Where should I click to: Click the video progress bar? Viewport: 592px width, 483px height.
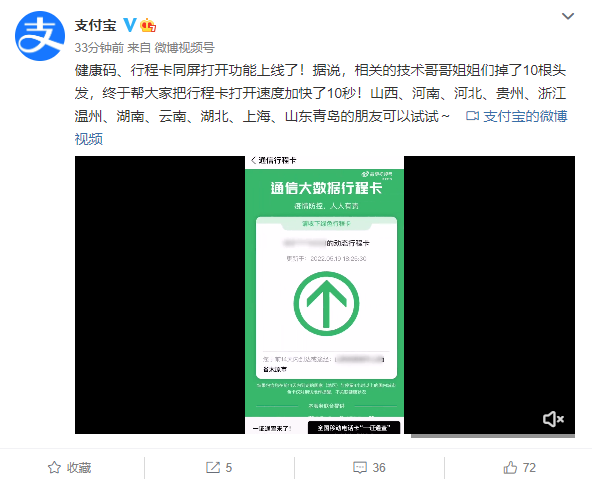point(493,436)
